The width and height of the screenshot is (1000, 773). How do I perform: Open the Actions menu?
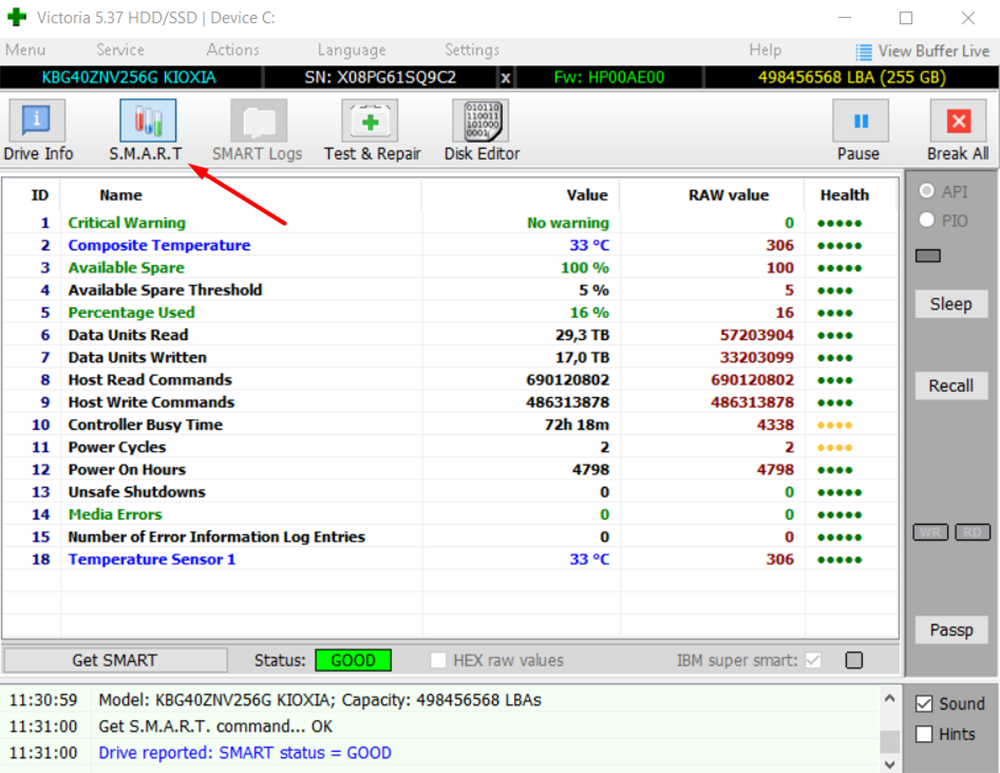coord(233,50)
